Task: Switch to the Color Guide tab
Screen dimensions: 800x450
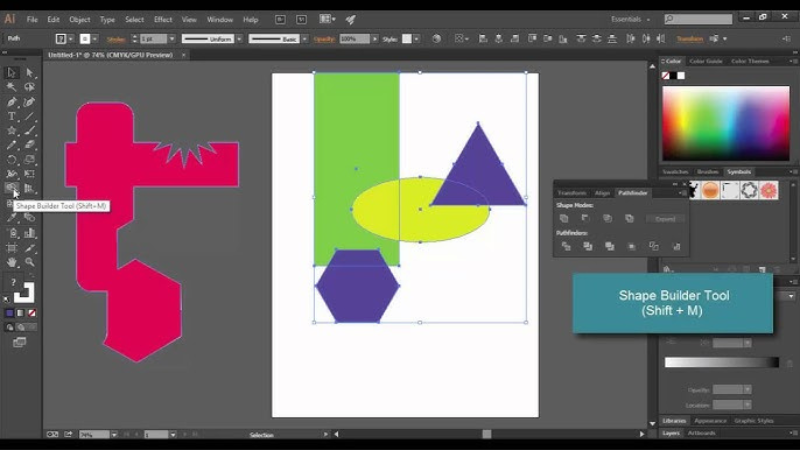Action: coord(706,61)
